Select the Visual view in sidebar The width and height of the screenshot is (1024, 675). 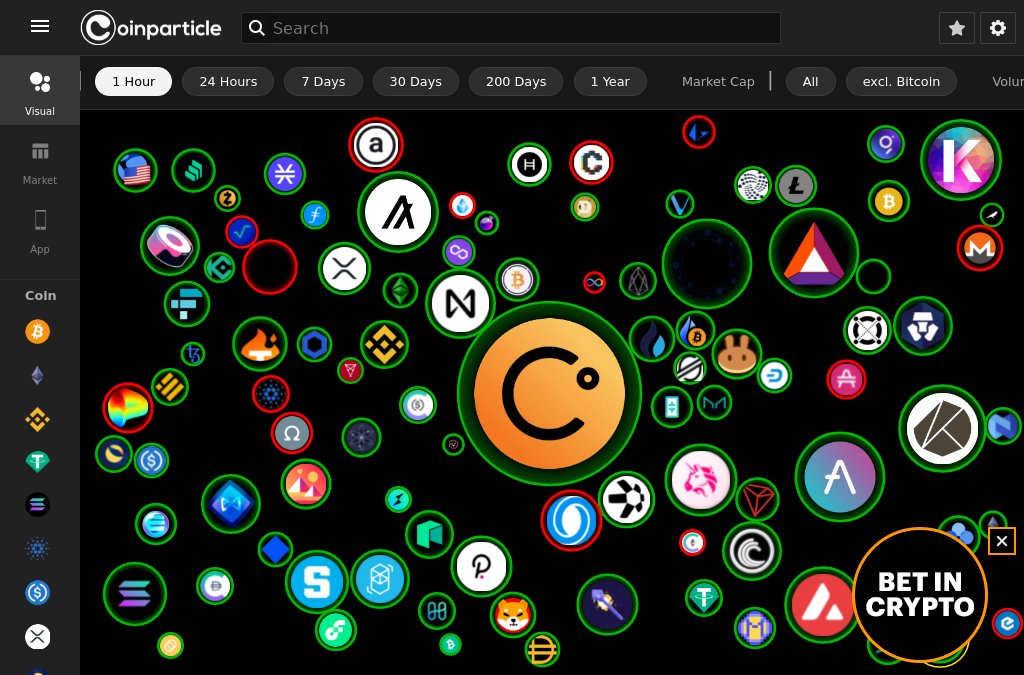[x=40, y=90]
